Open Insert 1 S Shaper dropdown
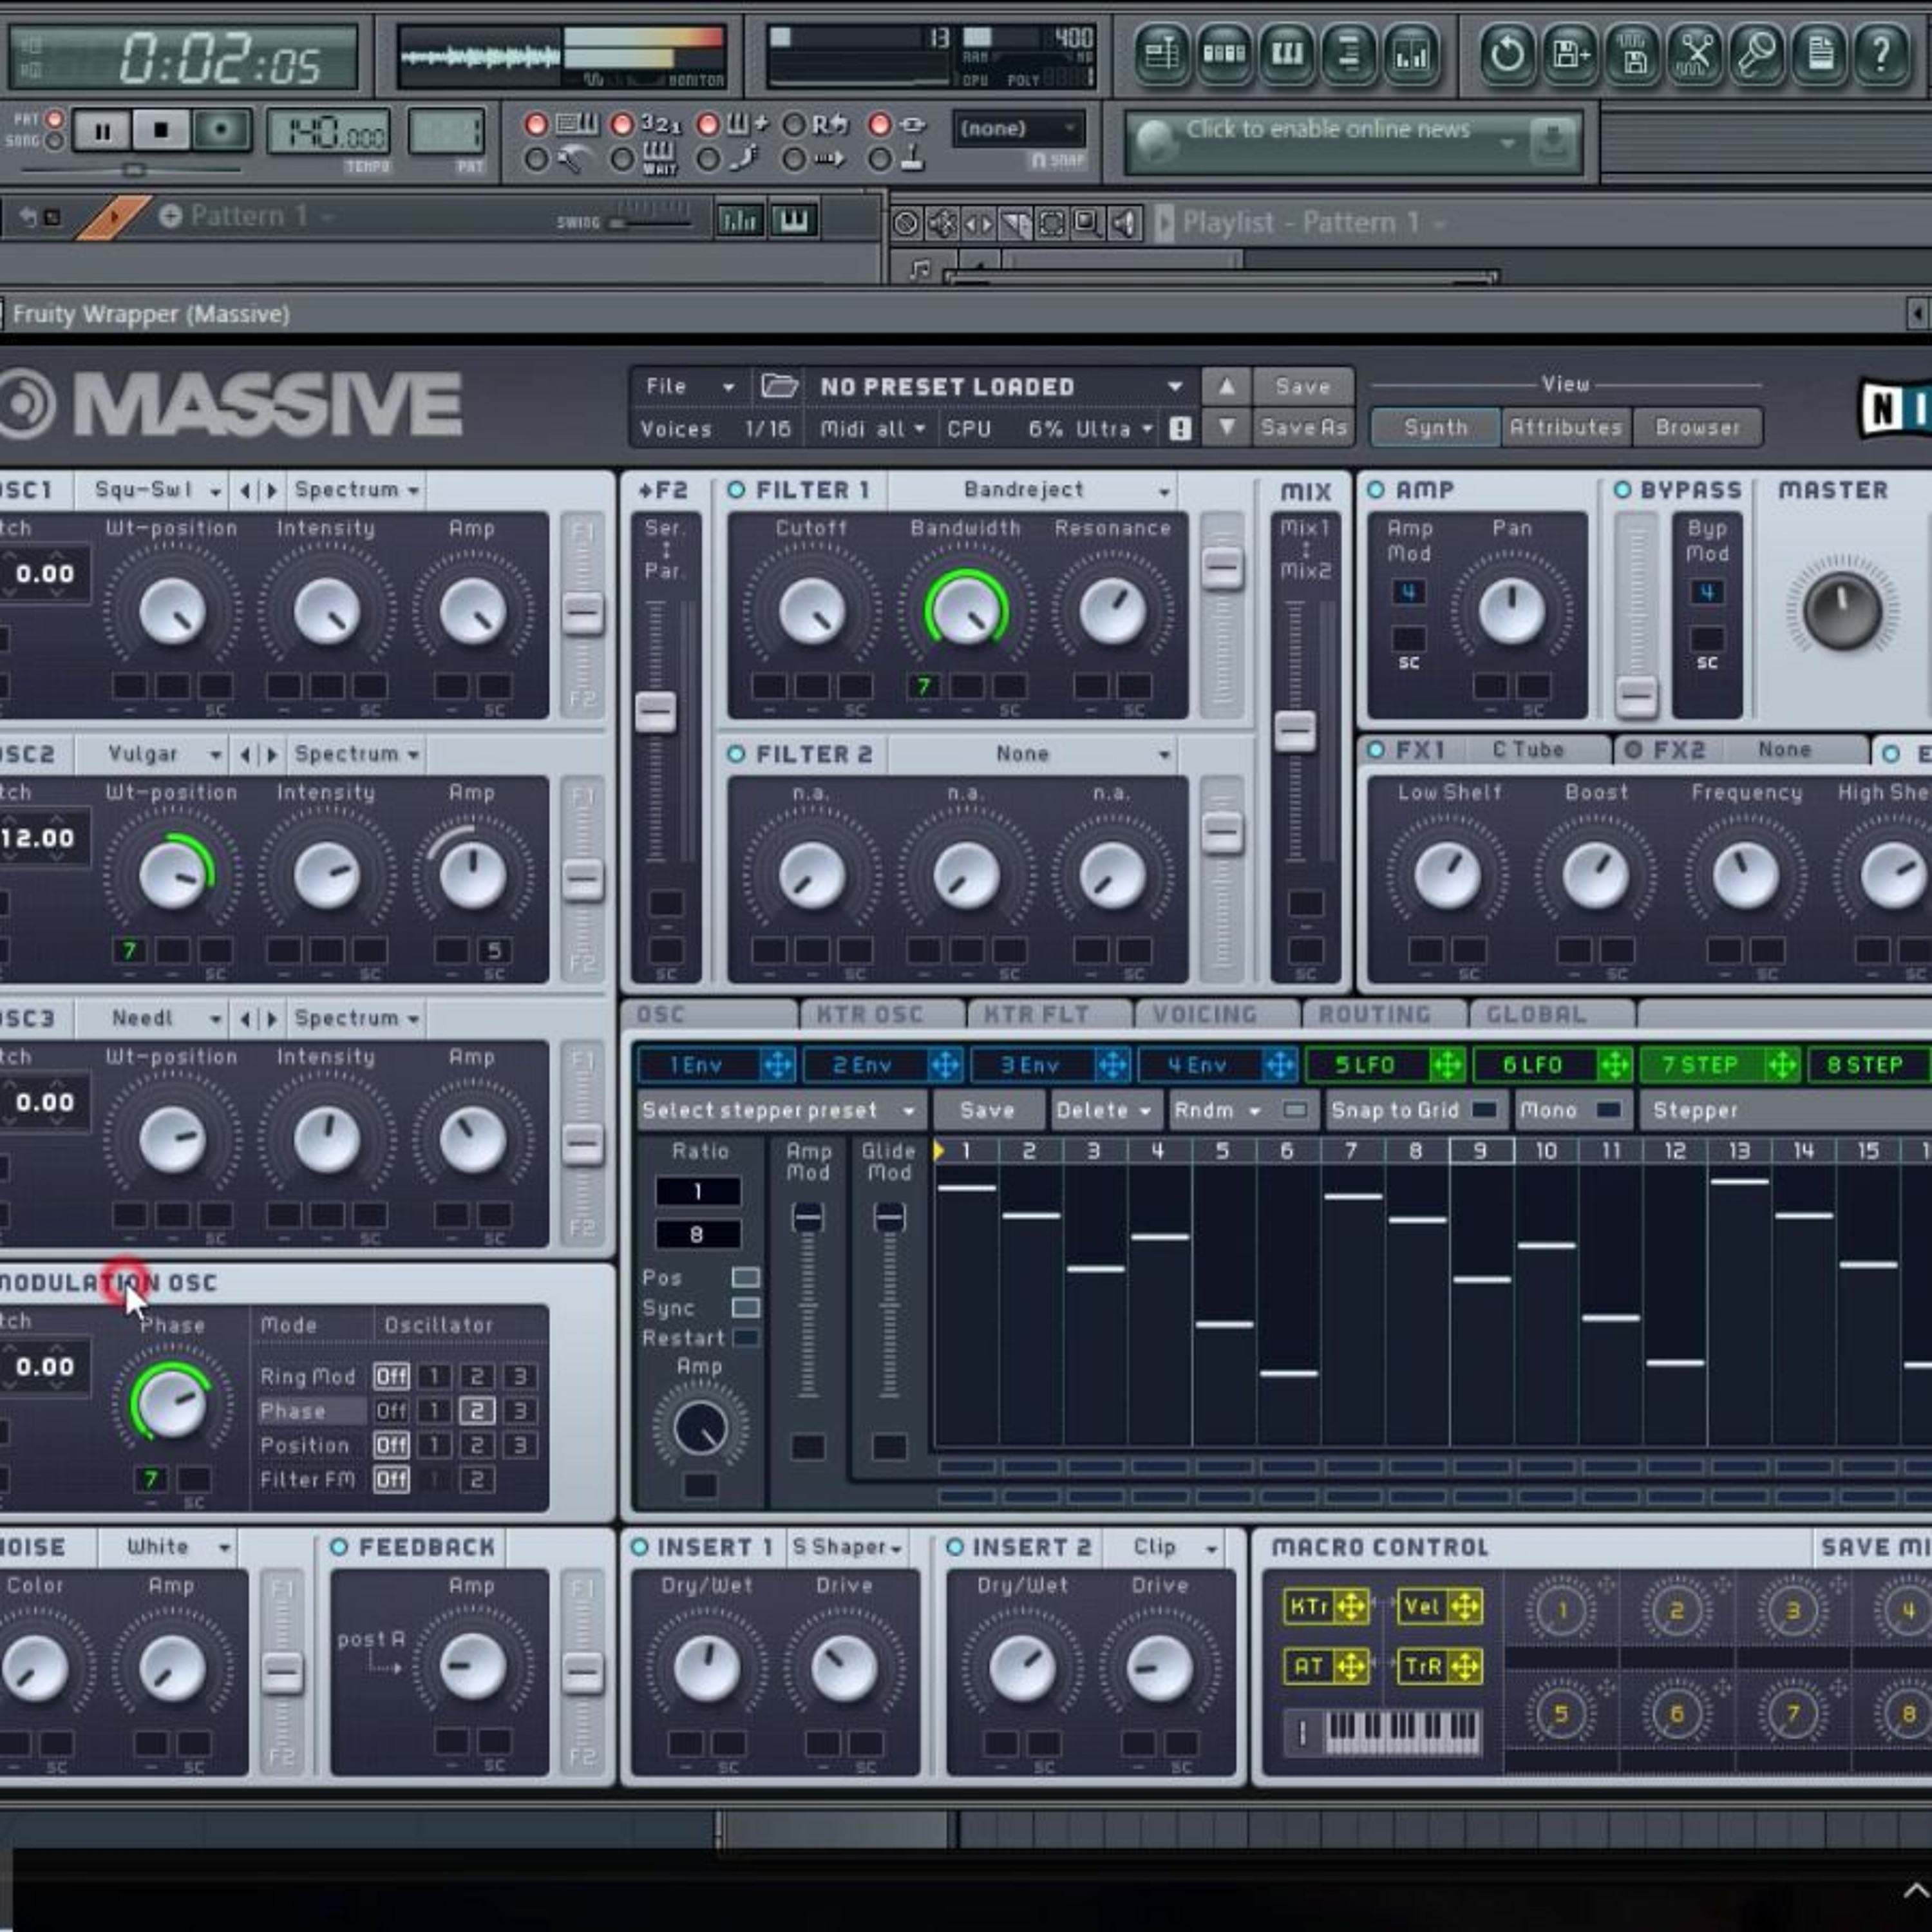The width and height of the screenshot is (1932, 1932). pos(847,1547)
